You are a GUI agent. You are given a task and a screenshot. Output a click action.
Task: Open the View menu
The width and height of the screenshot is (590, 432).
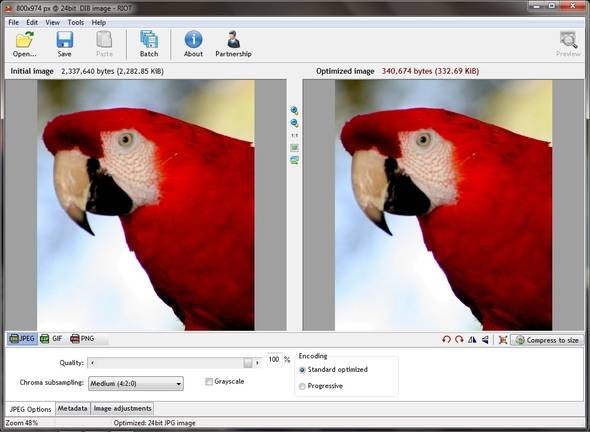pyautogui.click(x=53, y=23)
